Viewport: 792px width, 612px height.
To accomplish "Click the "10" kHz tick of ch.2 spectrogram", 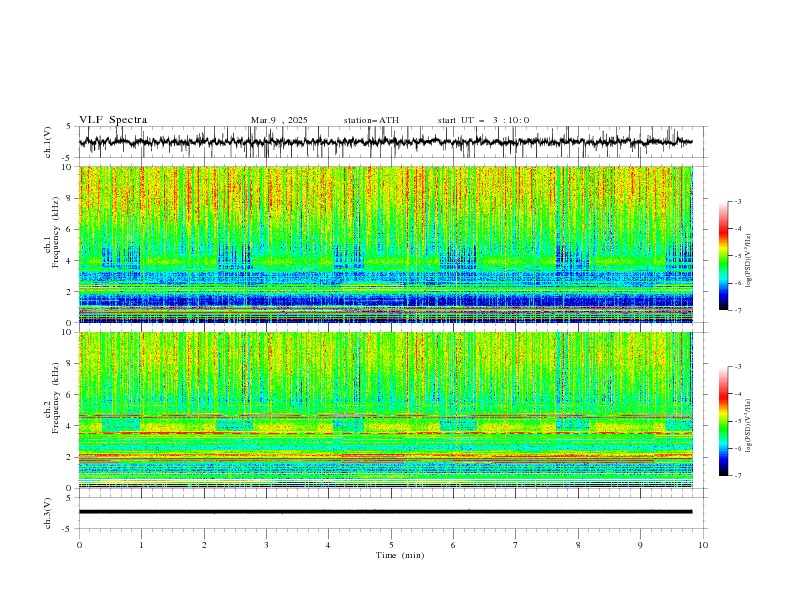I will pyautogui.click(x=69, y=332).
